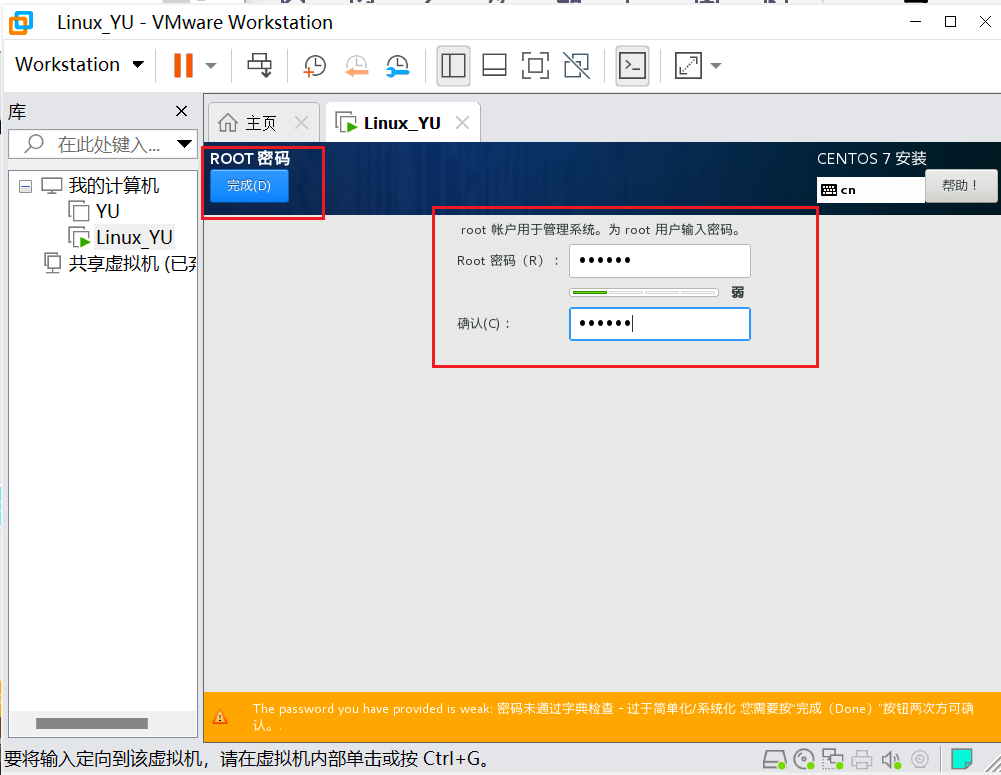The image size is (1001, 775).
Task: Open the snapshot manager
Action: pos(398,65)
